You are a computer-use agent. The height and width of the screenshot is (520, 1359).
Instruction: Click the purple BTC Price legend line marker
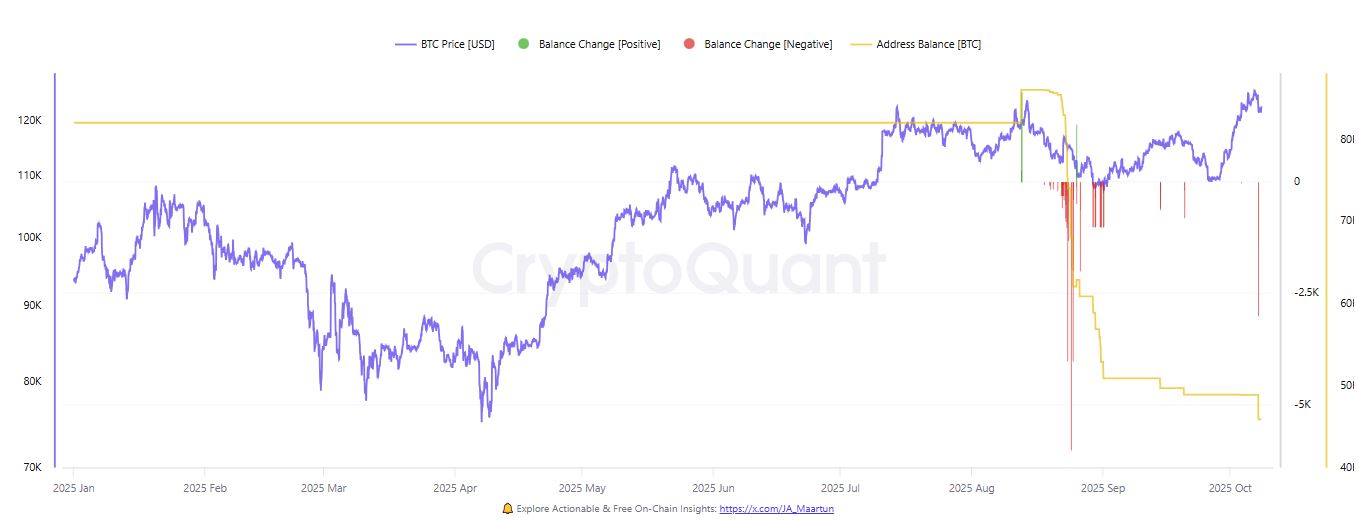405,44
